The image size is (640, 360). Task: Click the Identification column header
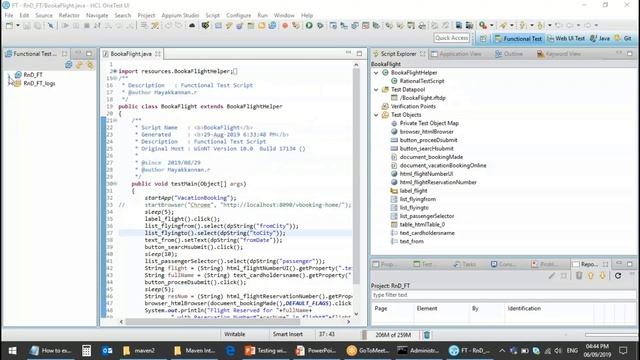(x=524, y=309)
